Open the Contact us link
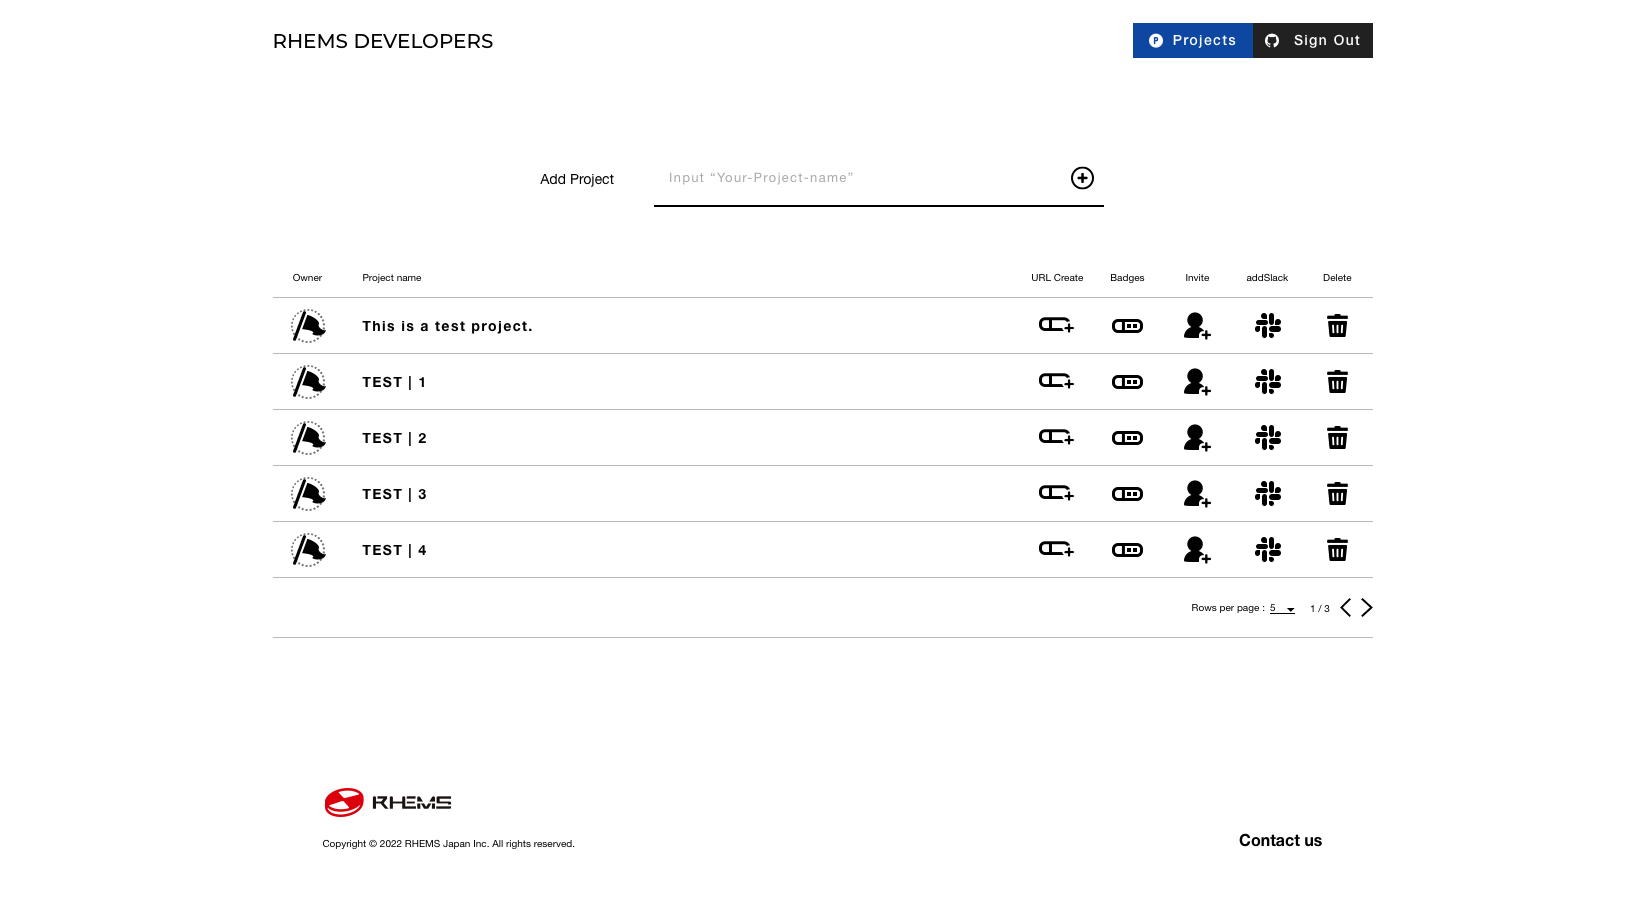1645x909 pixels. 1280,840
